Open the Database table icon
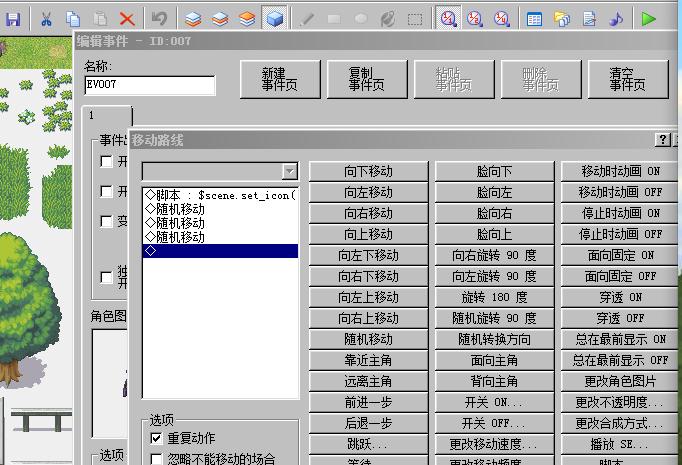 pos(534,19)
